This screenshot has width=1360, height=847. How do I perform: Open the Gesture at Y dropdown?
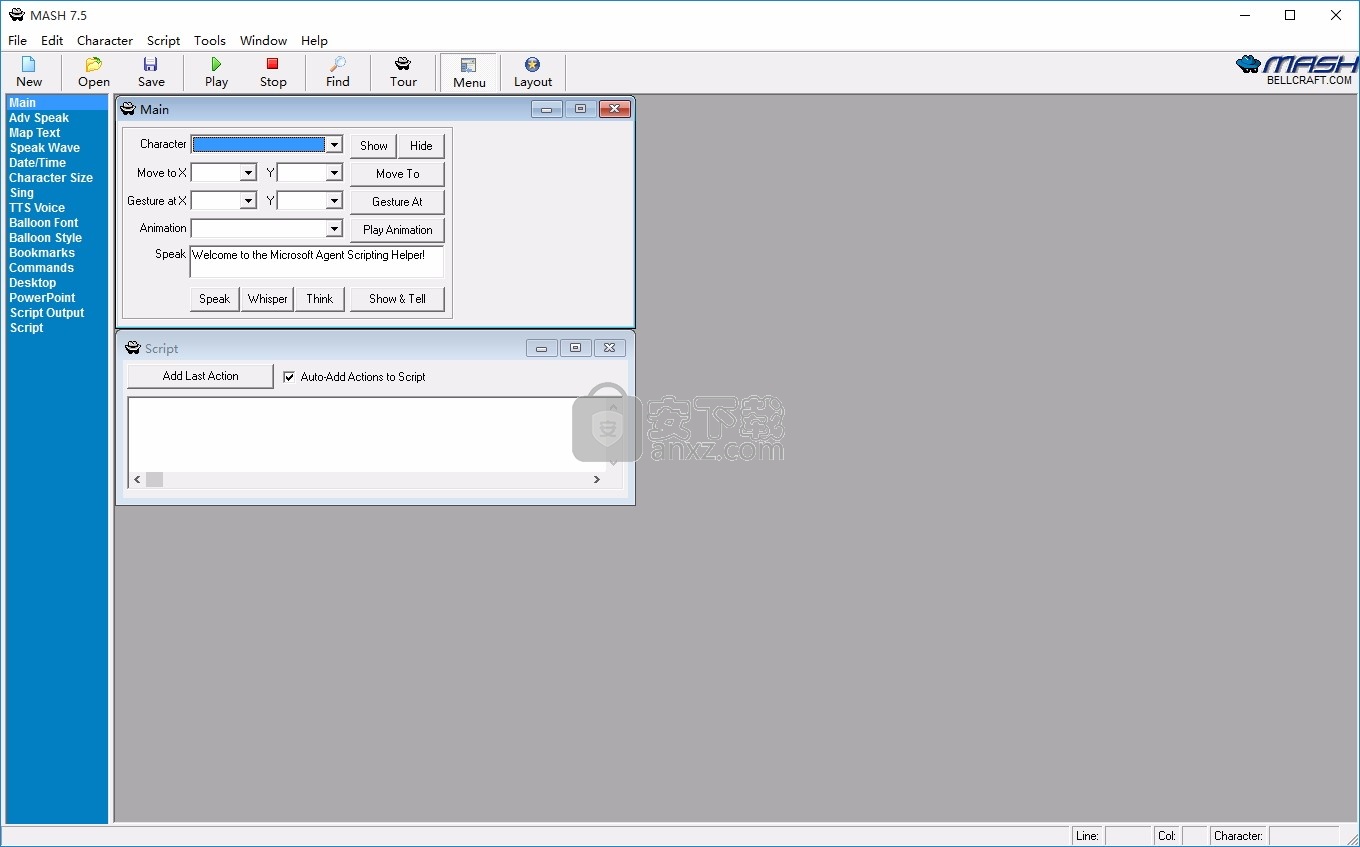[334, 201]
